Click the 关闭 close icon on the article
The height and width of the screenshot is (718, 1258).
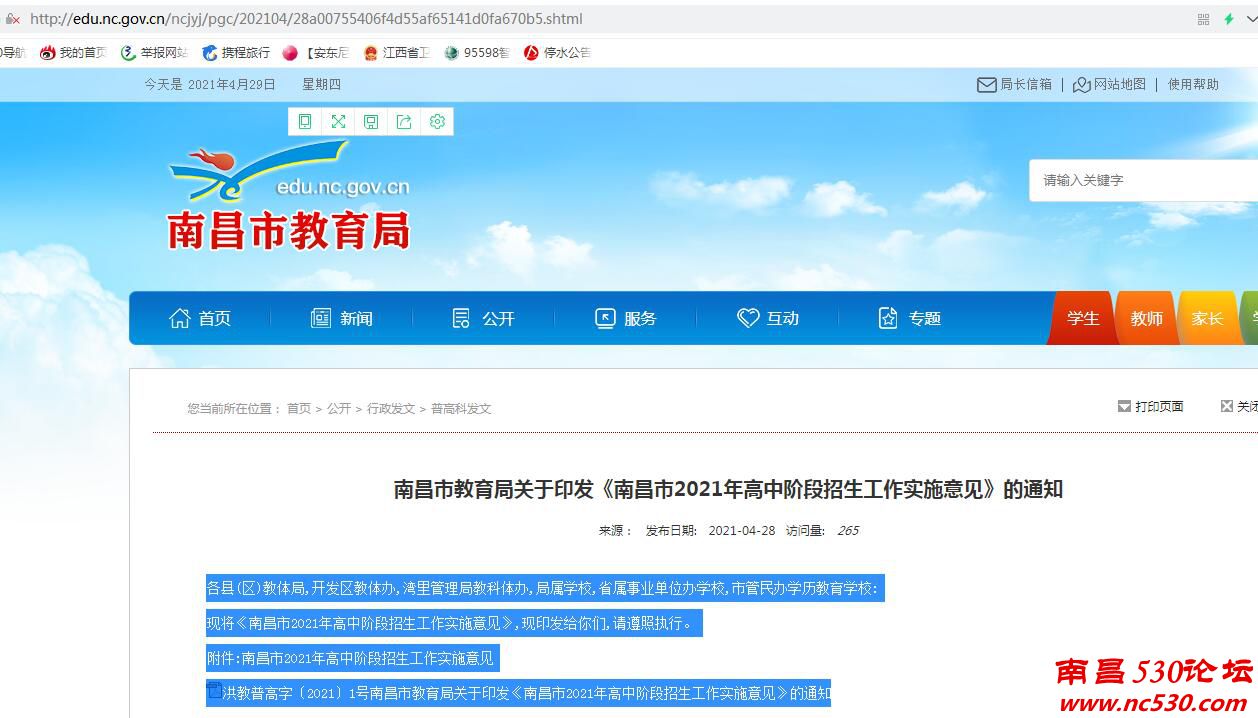coord(1227,405)
